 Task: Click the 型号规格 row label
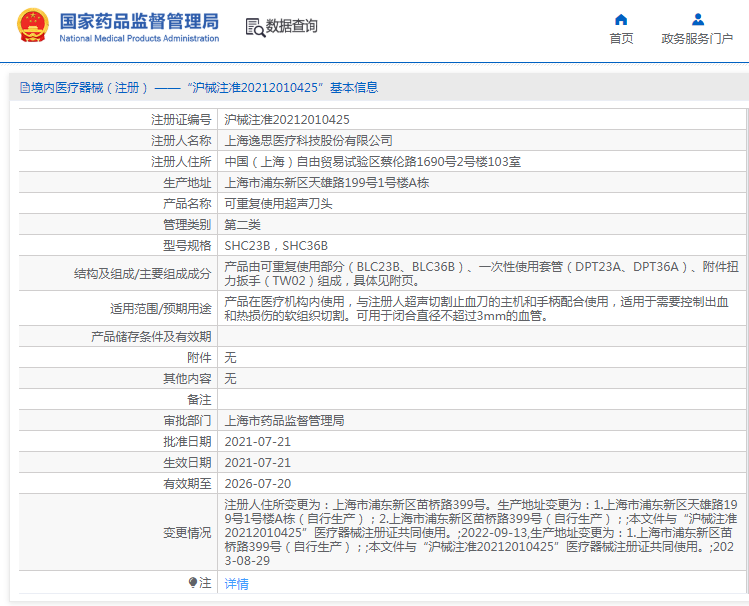pyautogui.click(x=187, y=245)
